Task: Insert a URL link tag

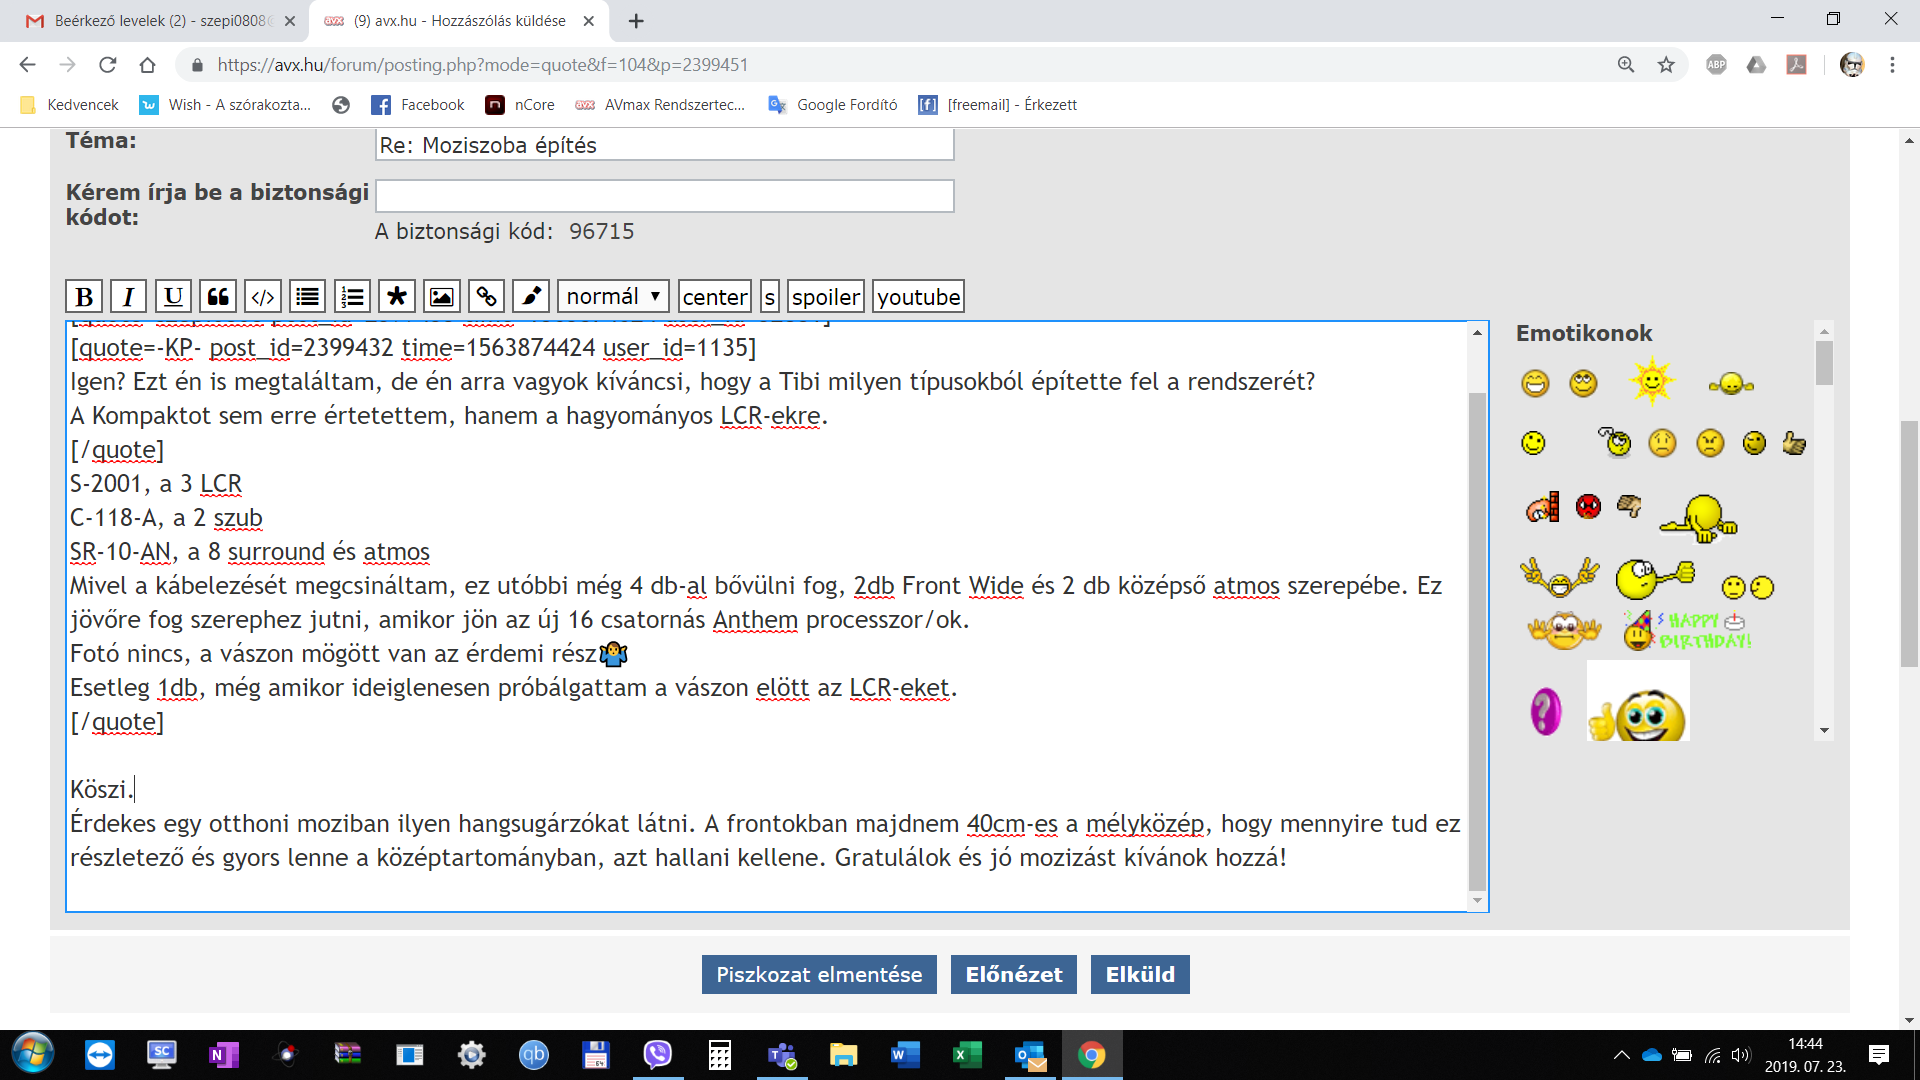Action: (486, 297)
